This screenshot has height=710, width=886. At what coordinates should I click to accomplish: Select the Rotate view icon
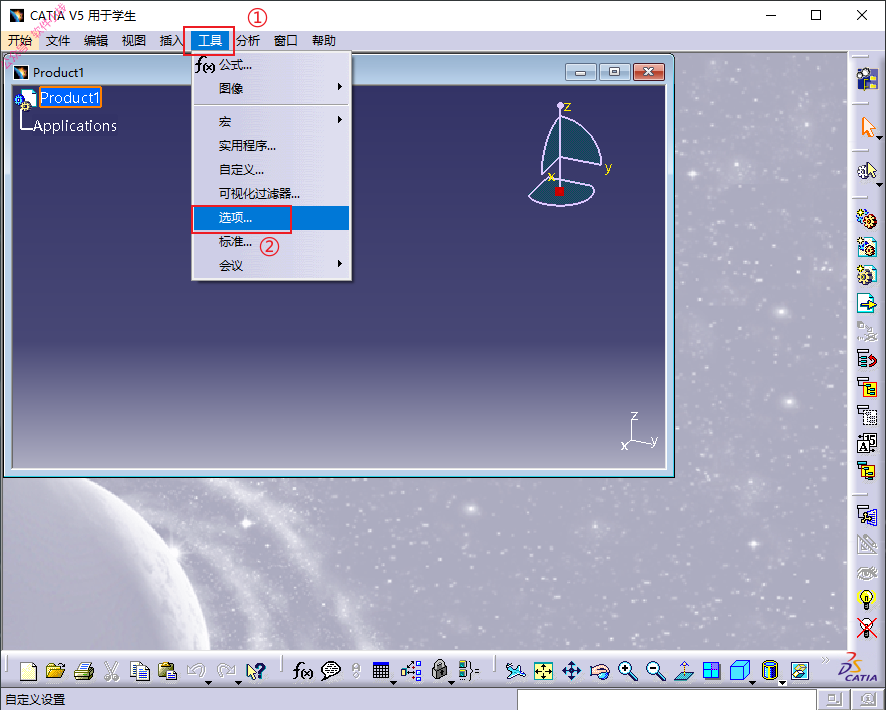(600, 671)
